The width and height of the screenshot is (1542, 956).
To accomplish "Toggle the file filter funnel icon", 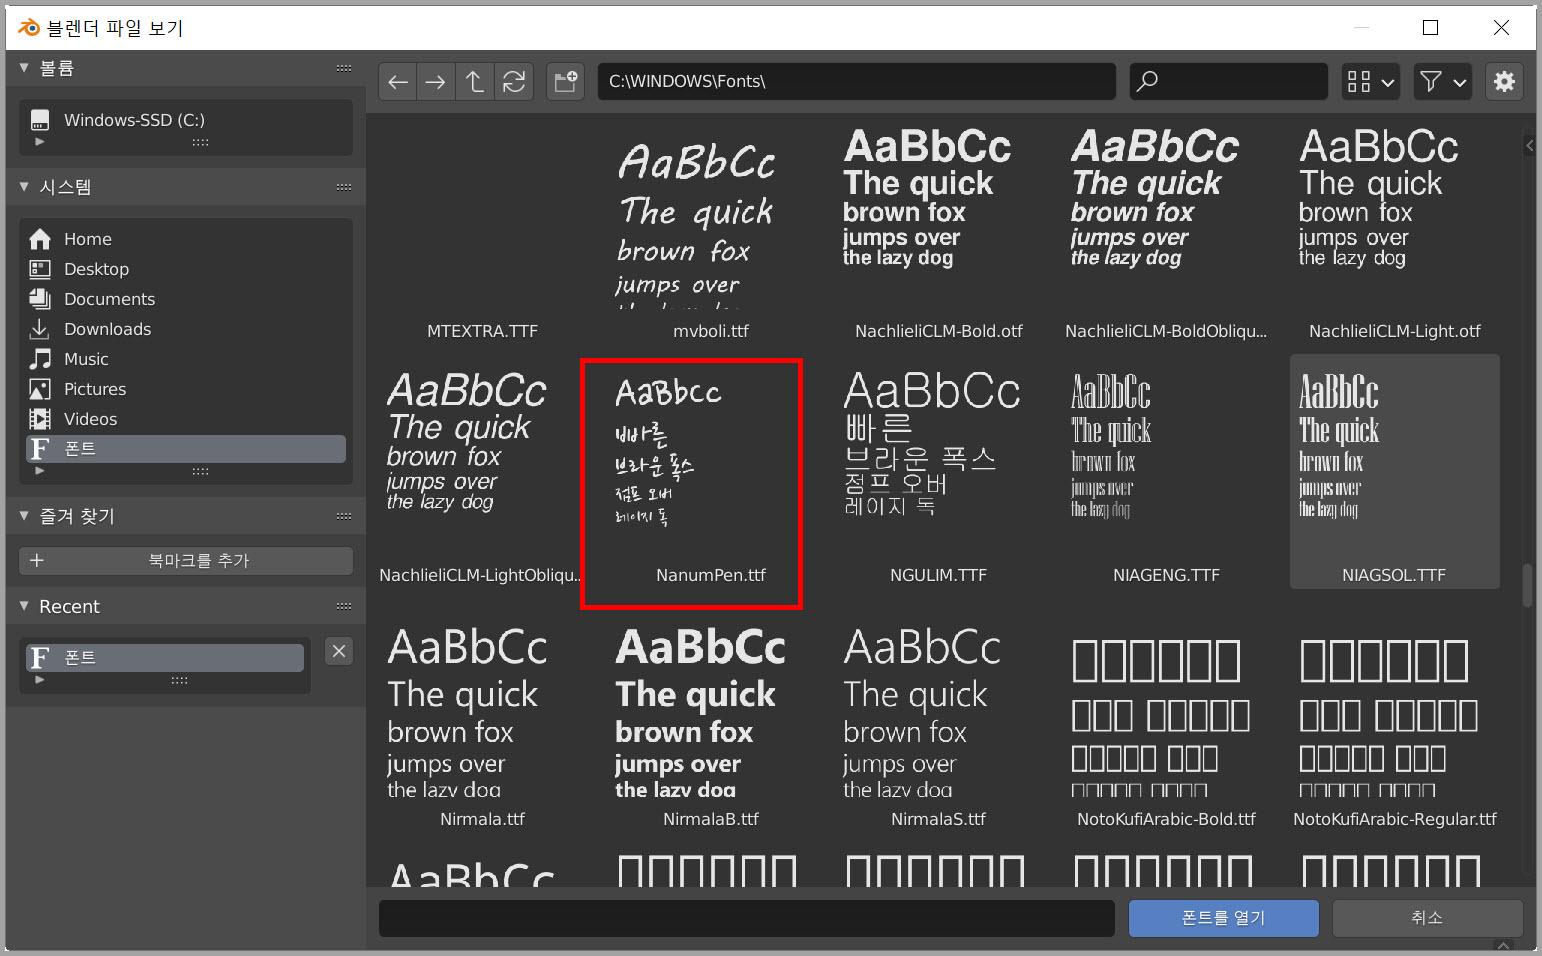I will [1431, 82].
